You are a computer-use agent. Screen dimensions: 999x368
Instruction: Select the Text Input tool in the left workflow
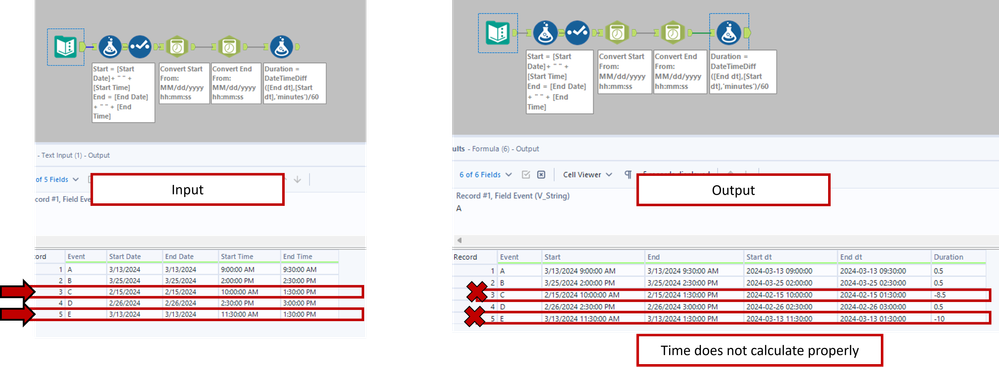click(x=65, y=46)
